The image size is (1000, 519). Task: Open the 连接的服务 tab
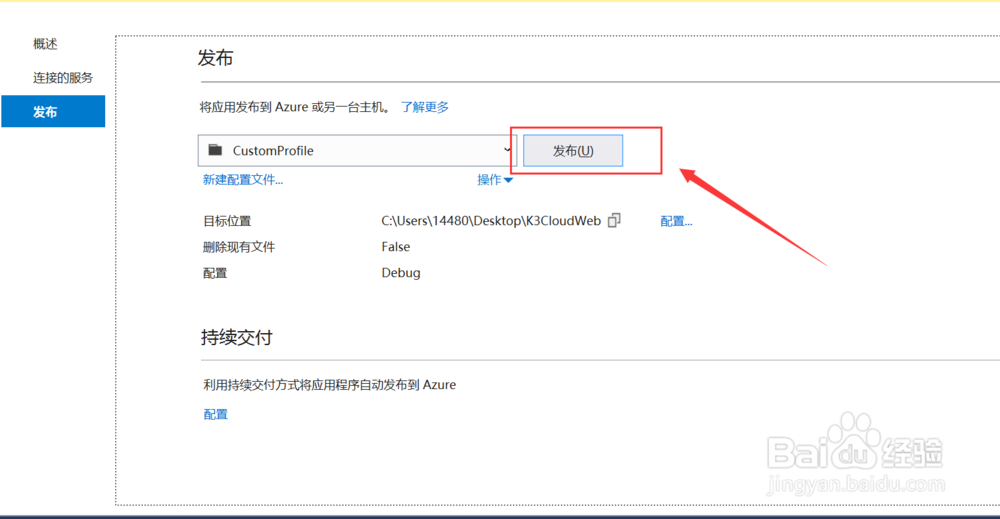(x=63, y=78)
